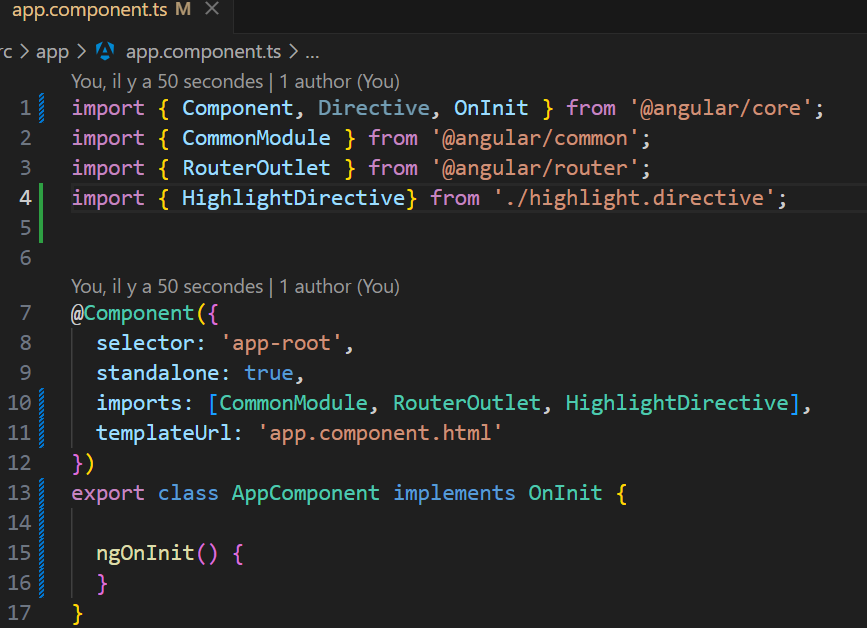Click the 'app-root' selector string
This screenshot has width=867, height=628.
pyautogui.click(x=281, y=343)
